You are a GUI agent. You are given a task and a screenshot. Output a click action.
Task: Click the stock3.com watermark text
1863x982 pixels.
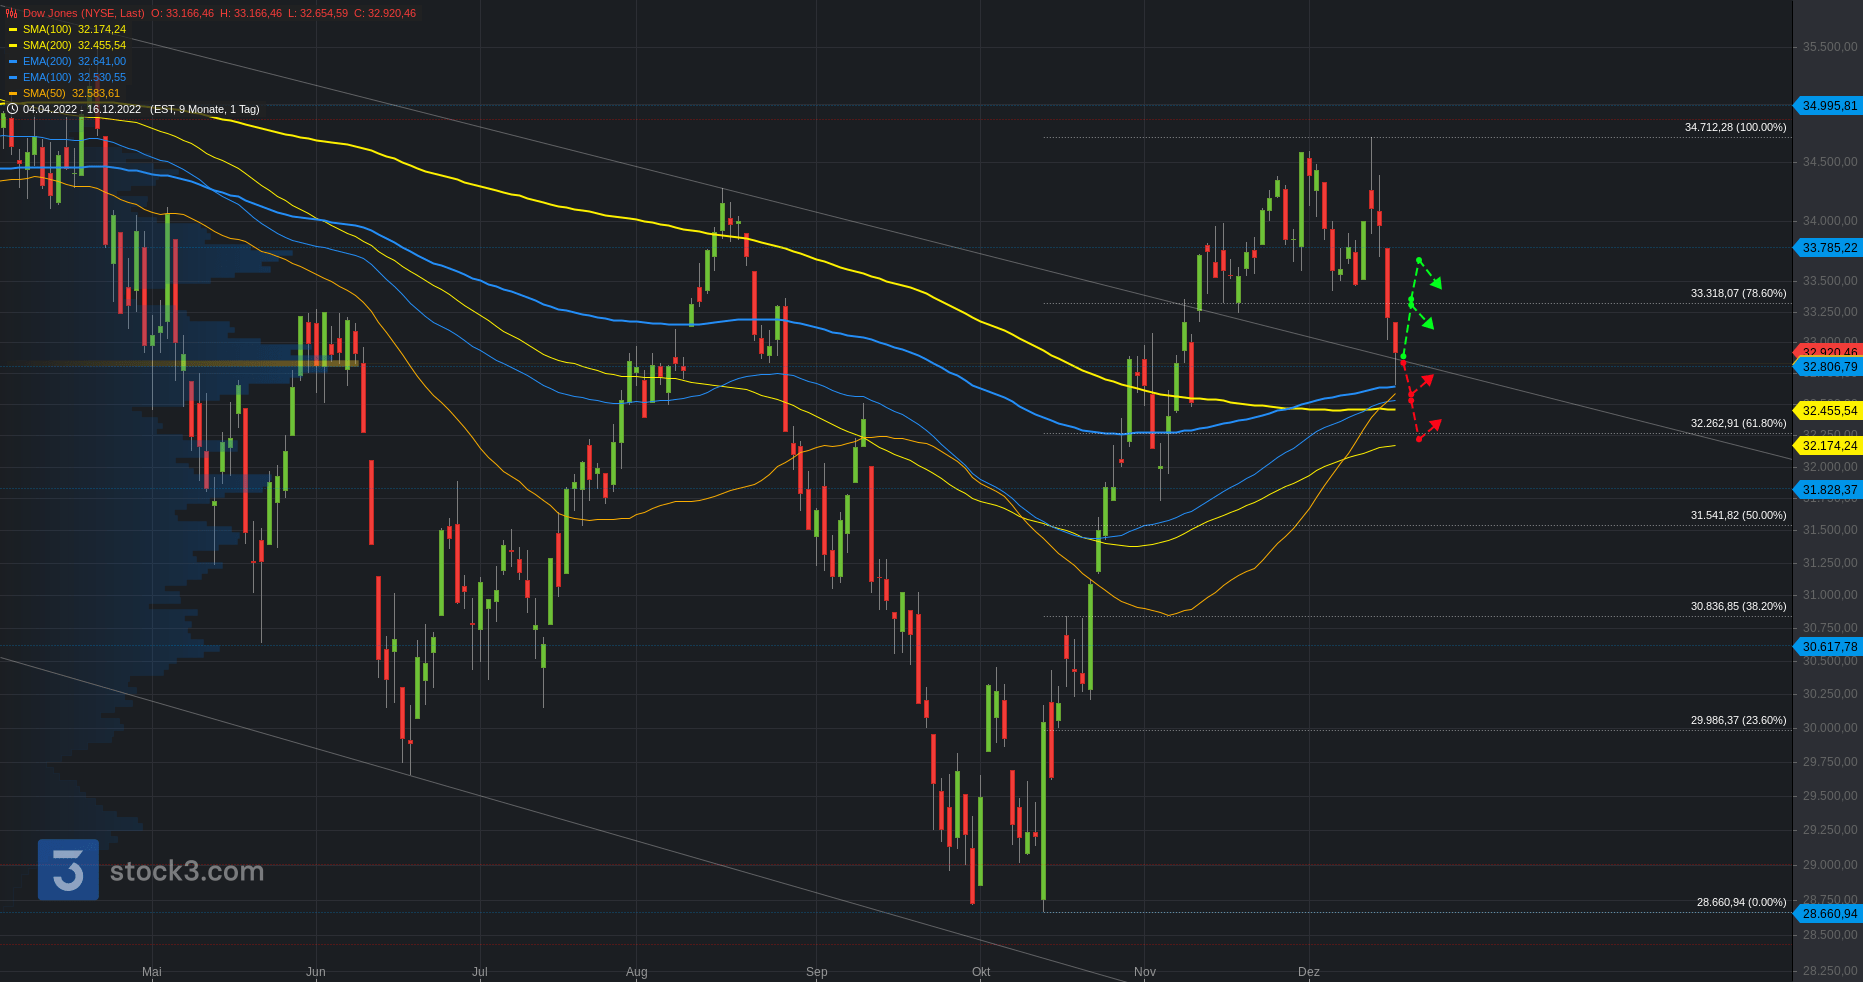(187, 871)
